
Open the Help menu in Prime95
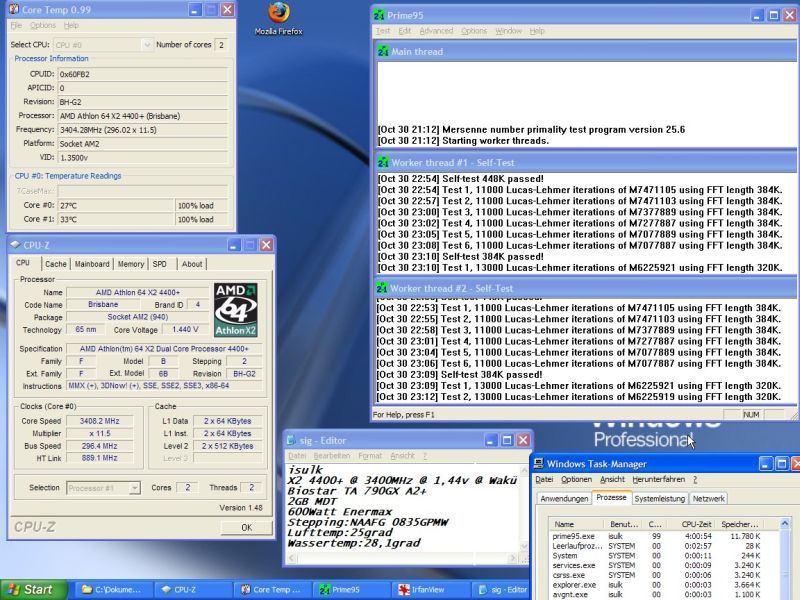coord(537,31)
